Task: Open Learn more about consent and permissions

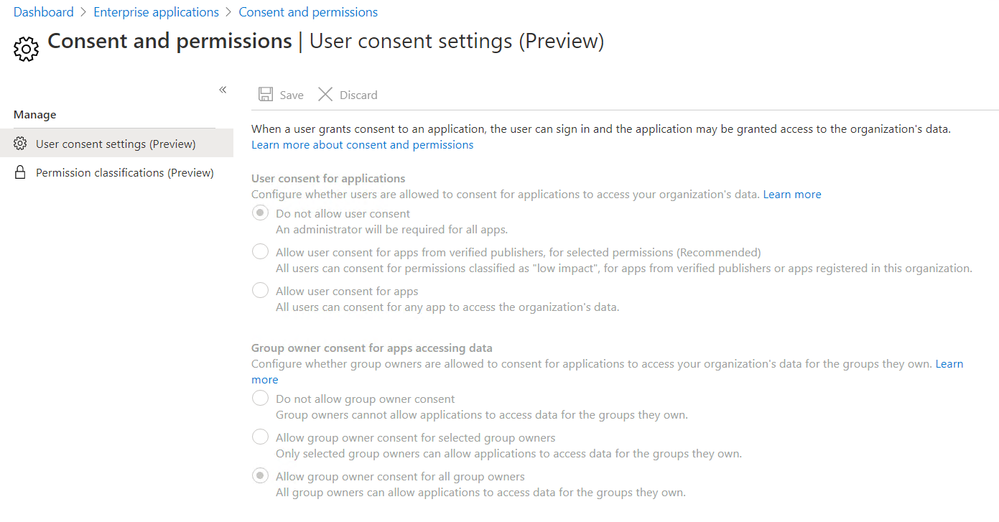Action: point(362,145)
